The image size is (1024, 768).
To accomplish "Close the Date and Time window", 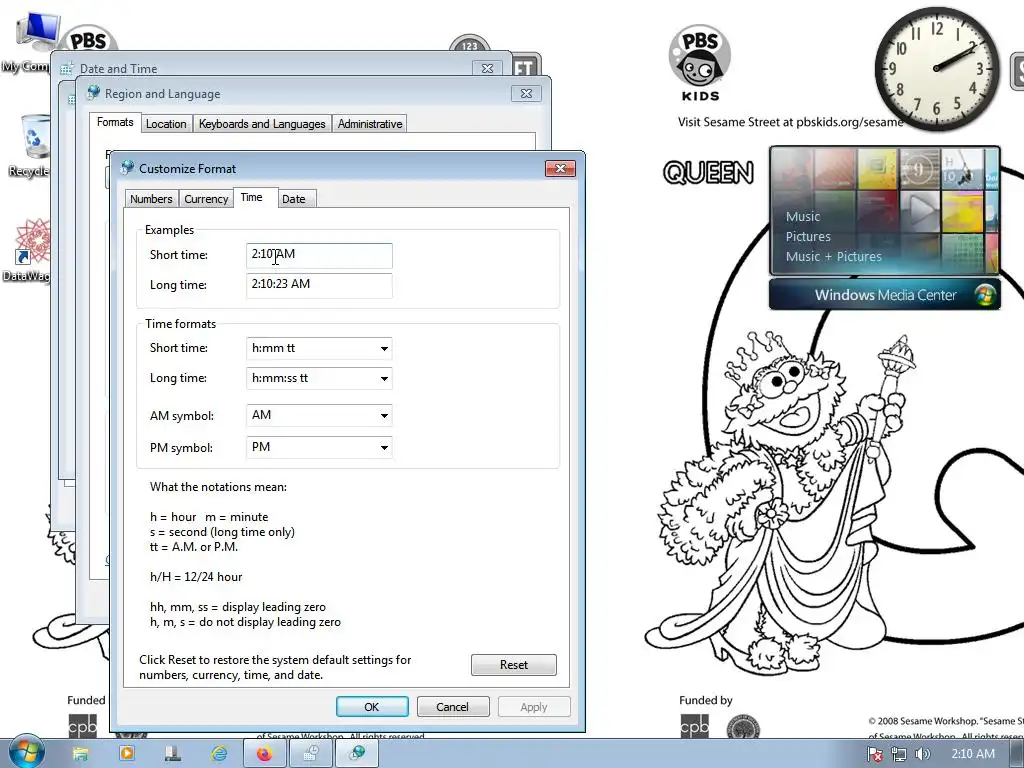I will (487, 69).
